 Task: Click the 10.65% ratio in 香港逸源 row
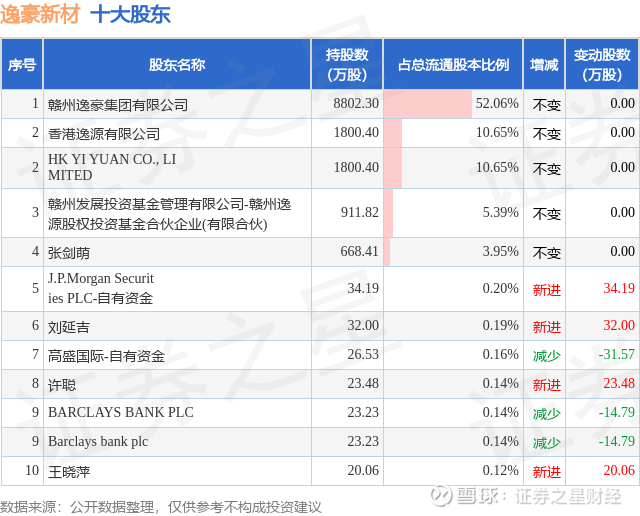click(x=497, y=132)
